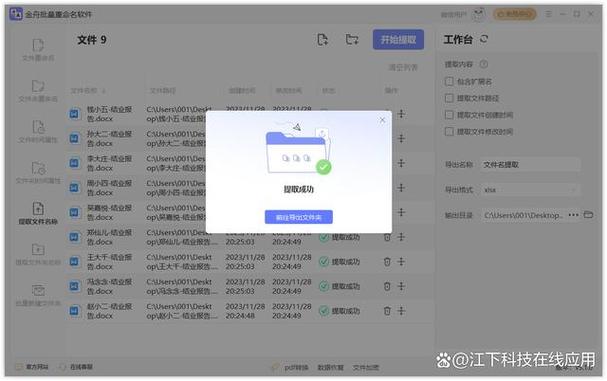The height and width of the screenshot is (381, 607).
Task: Enable the 包含扩展名 checkbox
Action: pos(449,81)
